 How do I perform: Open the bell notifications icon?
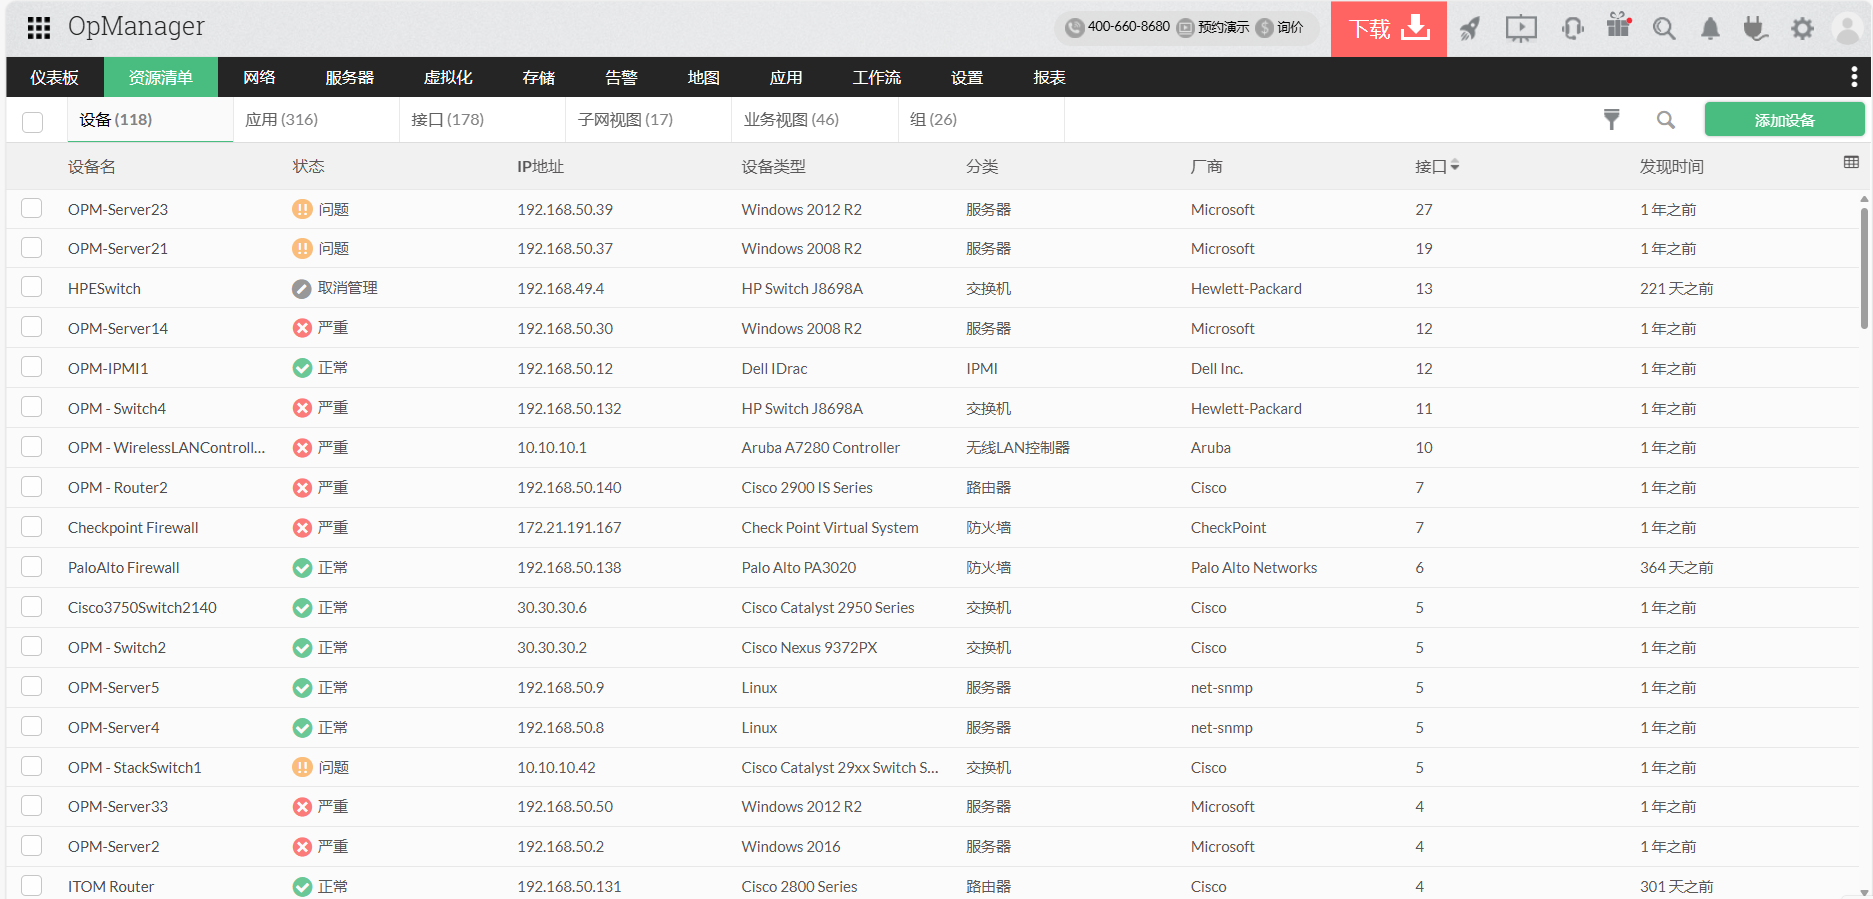coord(1710,28)
